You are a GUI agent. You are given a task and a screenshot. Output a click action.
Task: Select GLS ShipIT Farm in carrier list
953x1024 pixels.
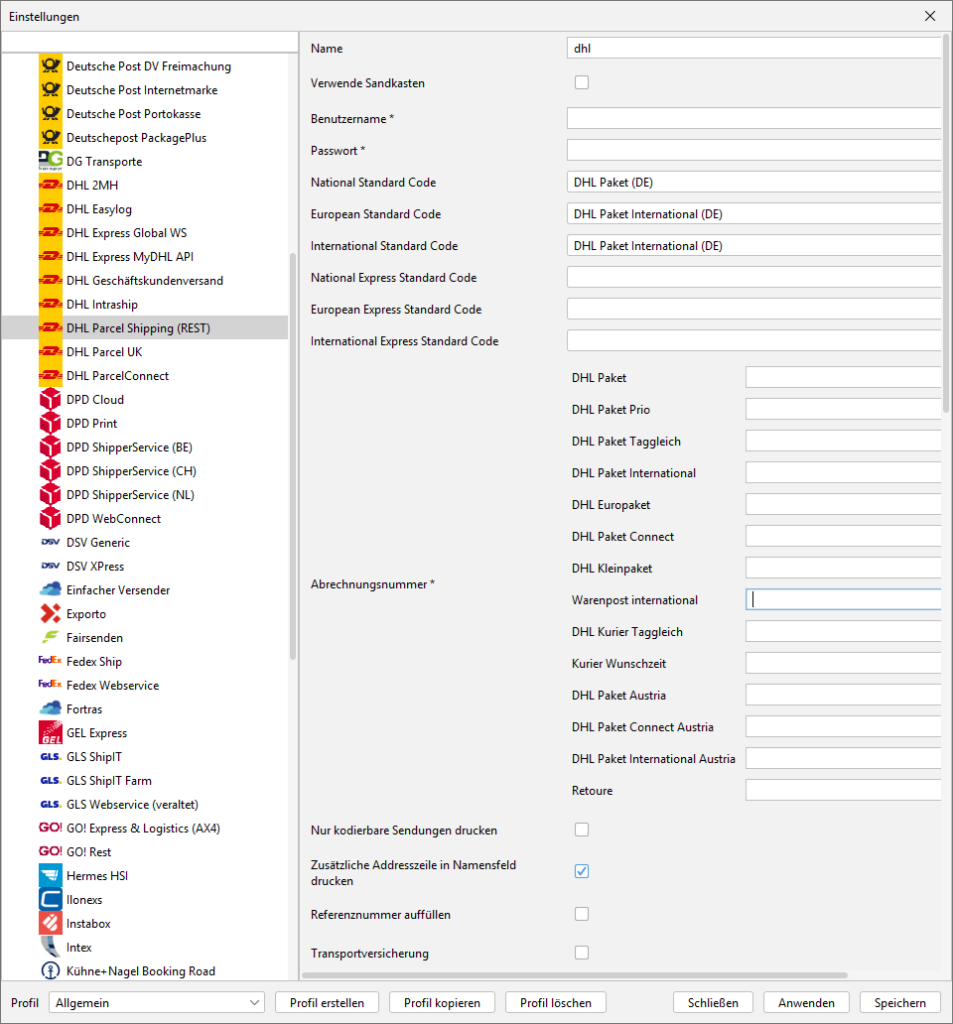pos(109,780)
